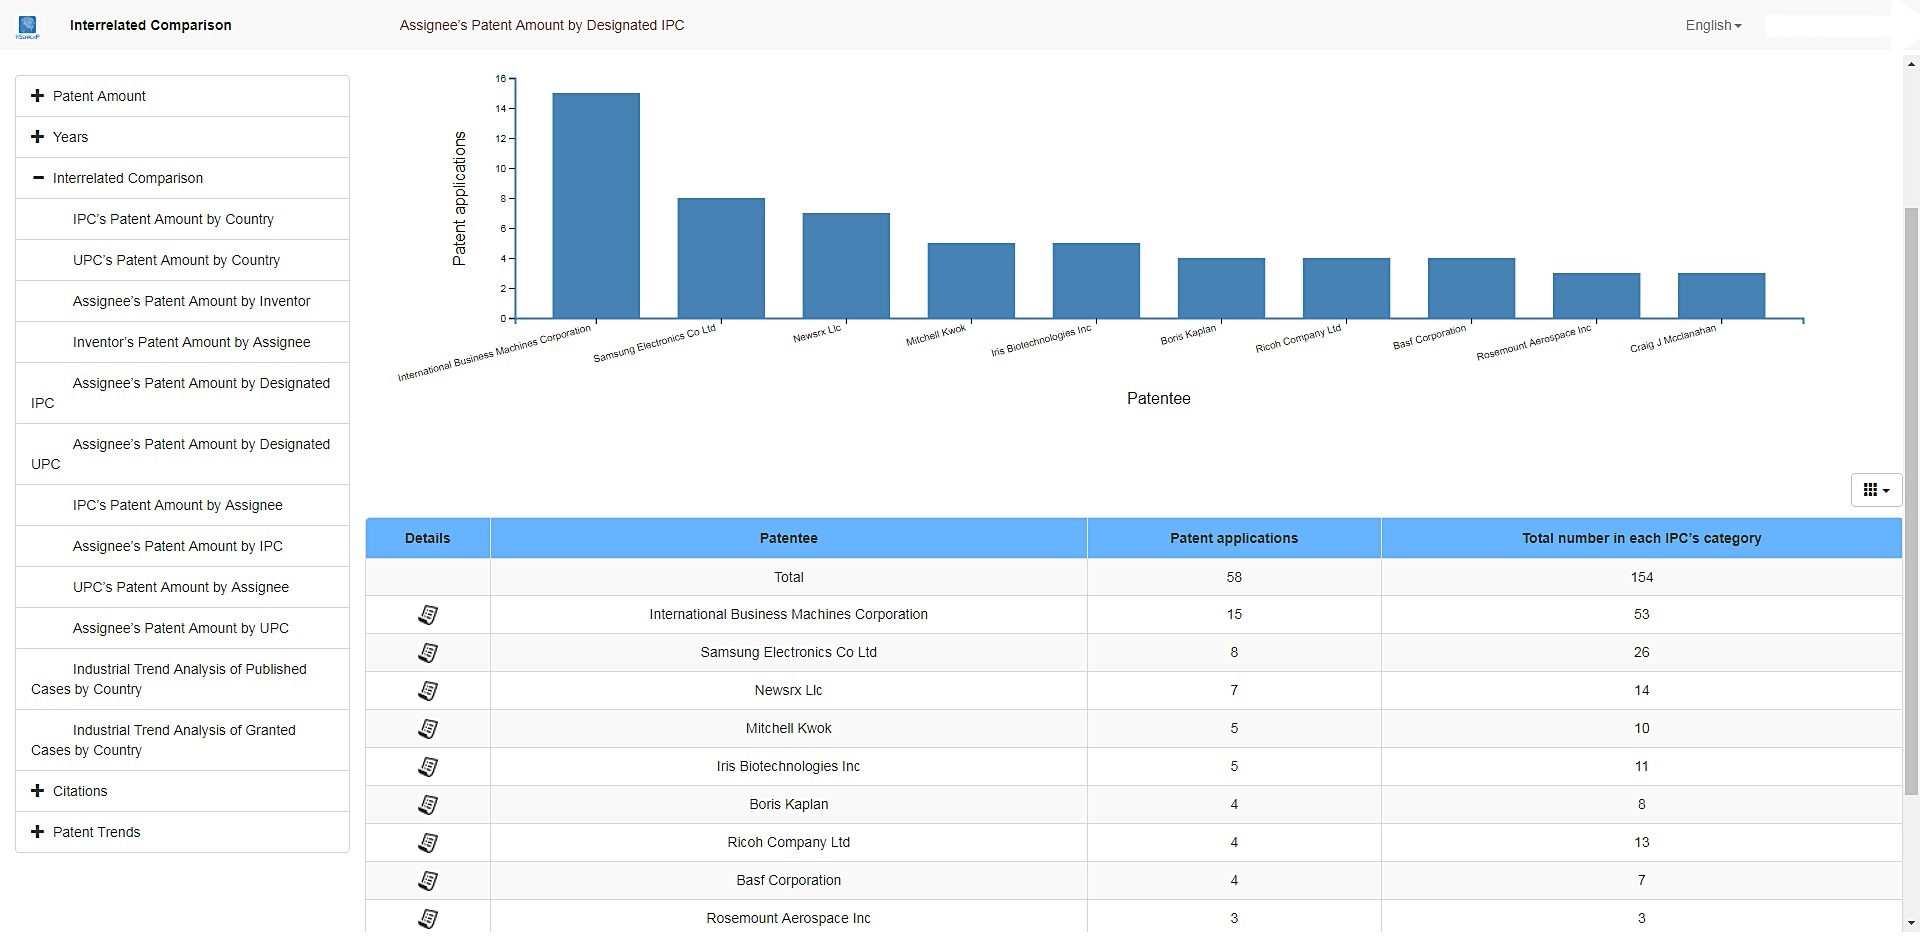This screenshot has width=1920, height=937.
Task: Open details icon for Mitchell Kwok row
Action: point(428,729)
